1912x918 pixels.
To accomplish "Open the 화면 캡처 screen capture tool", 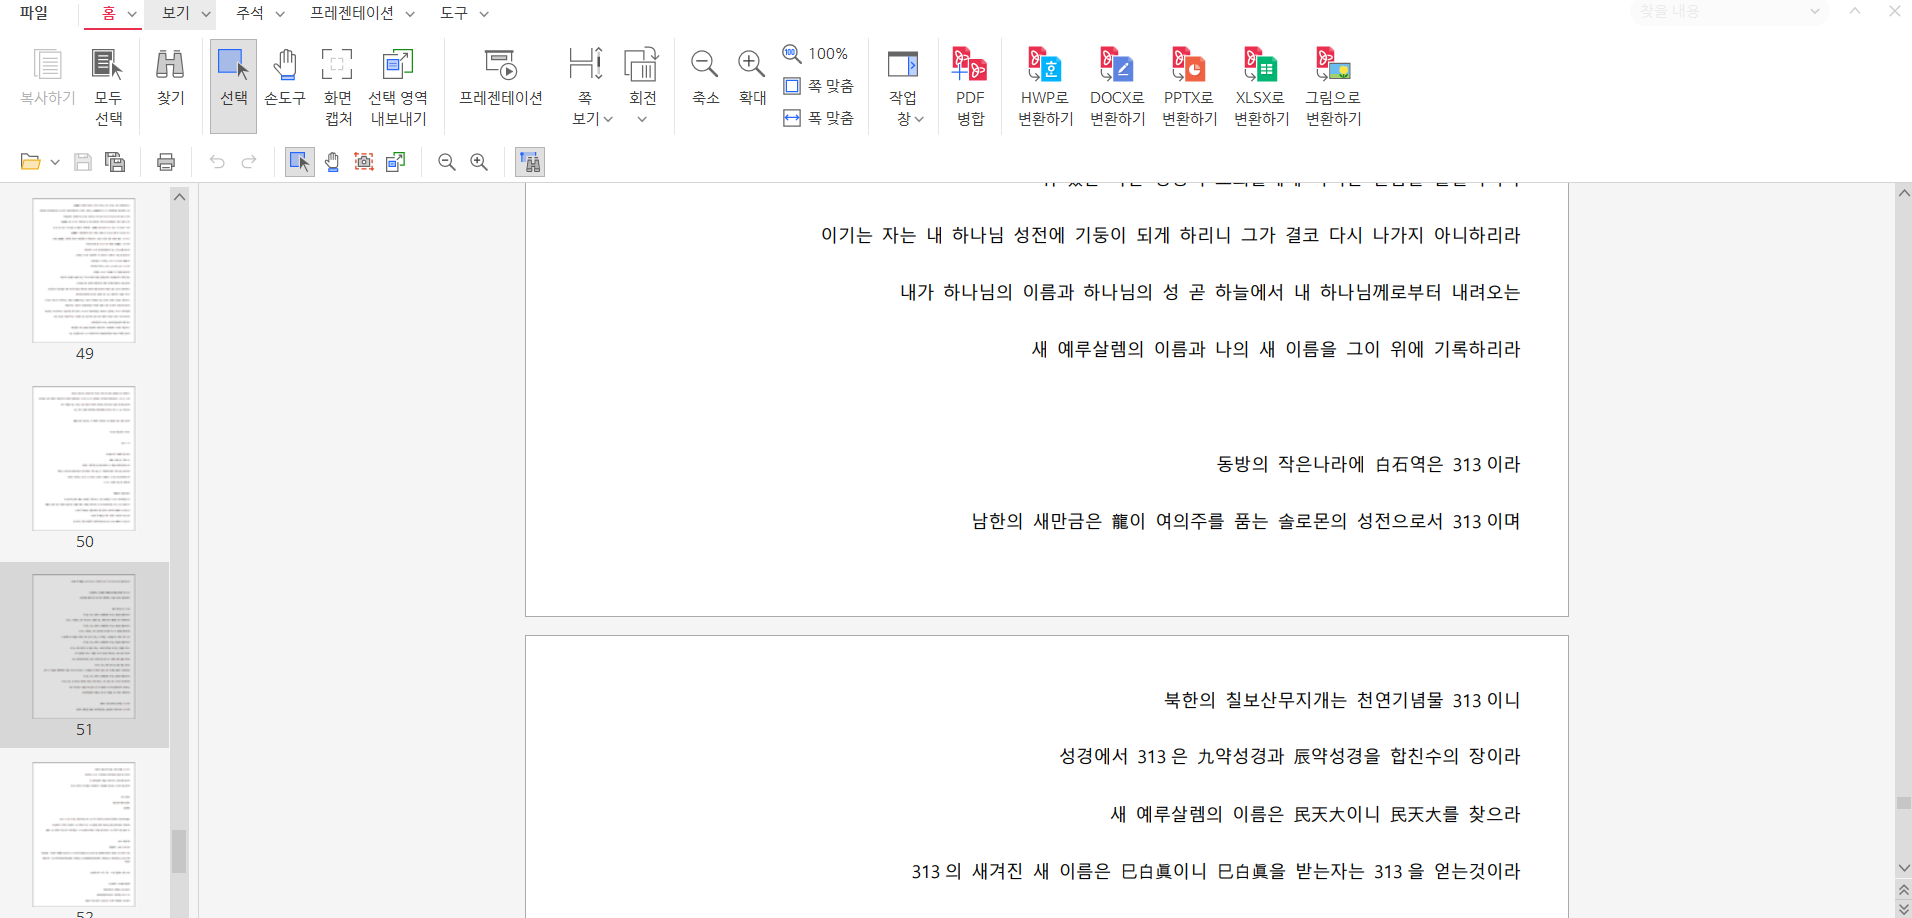I will click(x=338, y=86).
